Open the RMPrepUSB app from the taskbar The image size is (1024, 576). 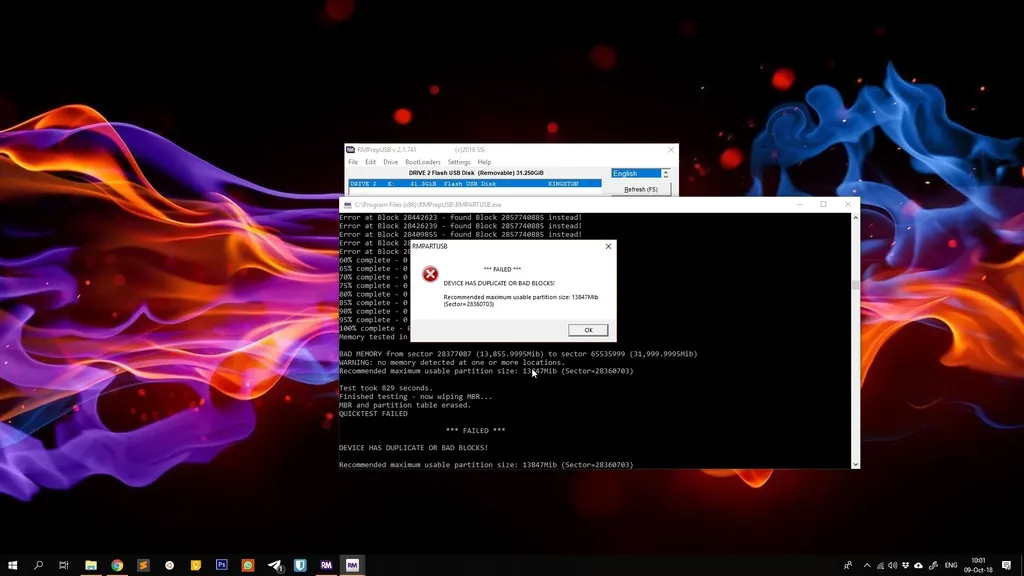[324, 565]
